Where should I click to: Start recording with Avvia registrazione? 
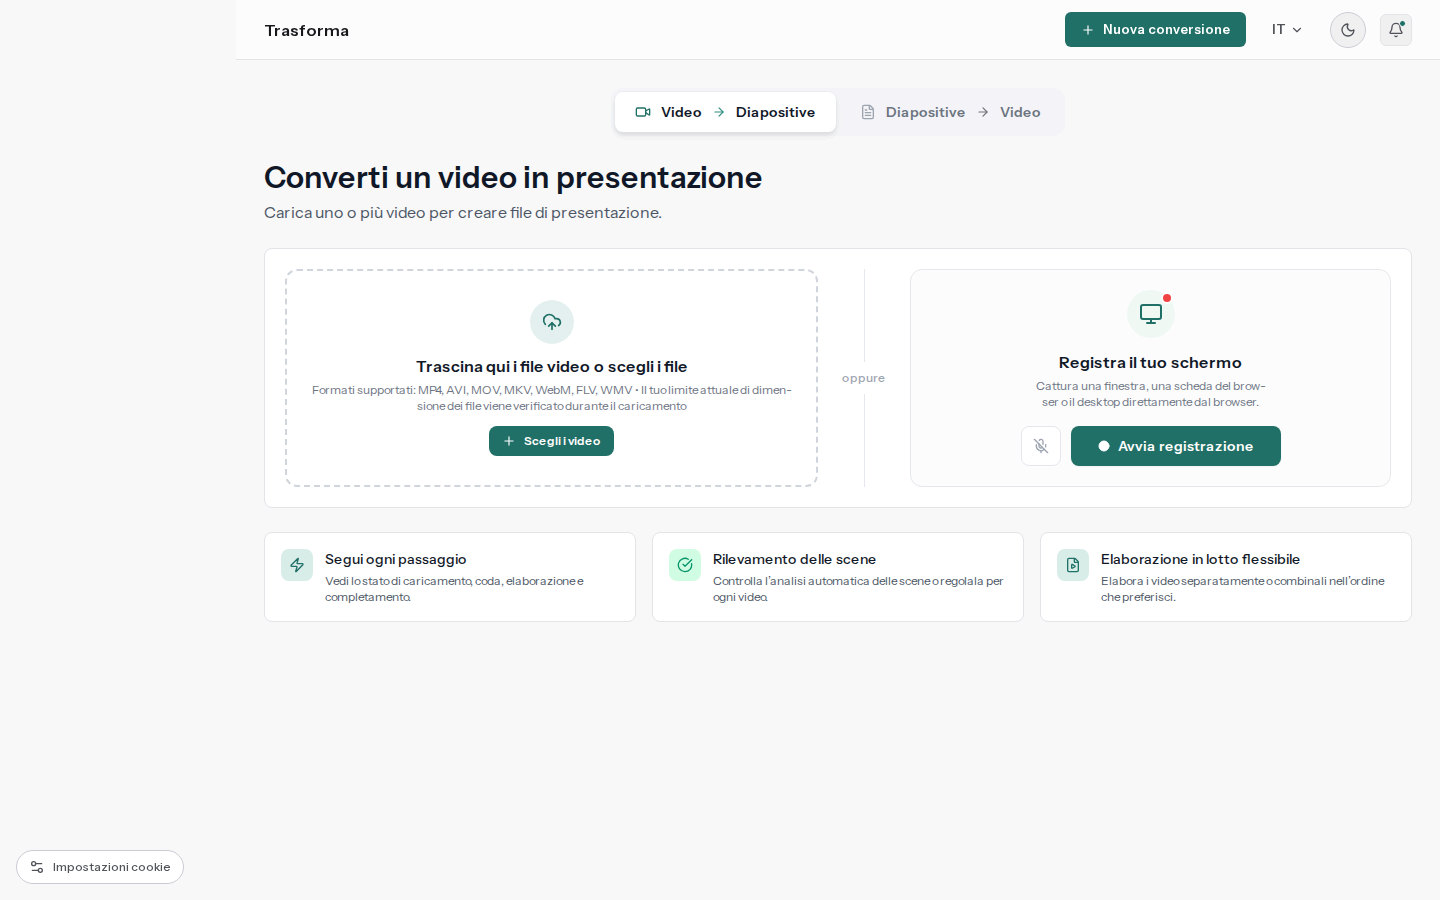pyautogui.click(x=1176, y=446)
